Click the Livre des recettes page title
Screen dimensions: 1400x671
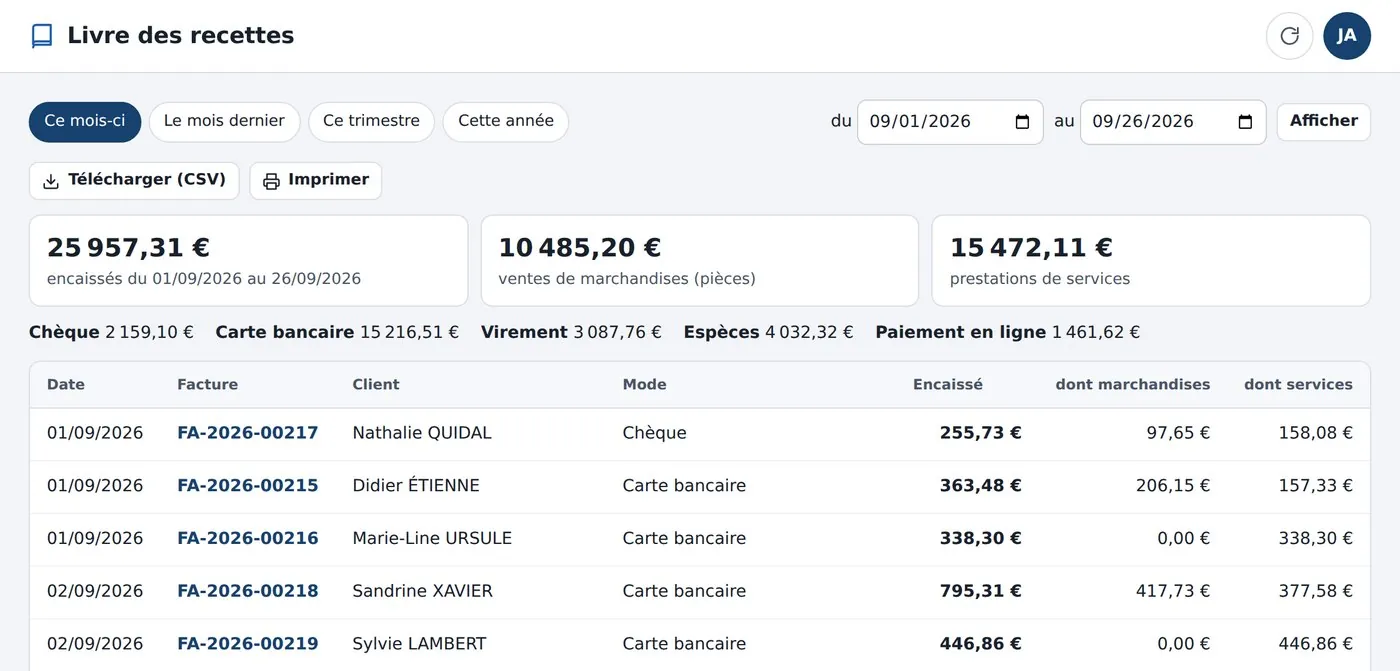coord(181,36)
